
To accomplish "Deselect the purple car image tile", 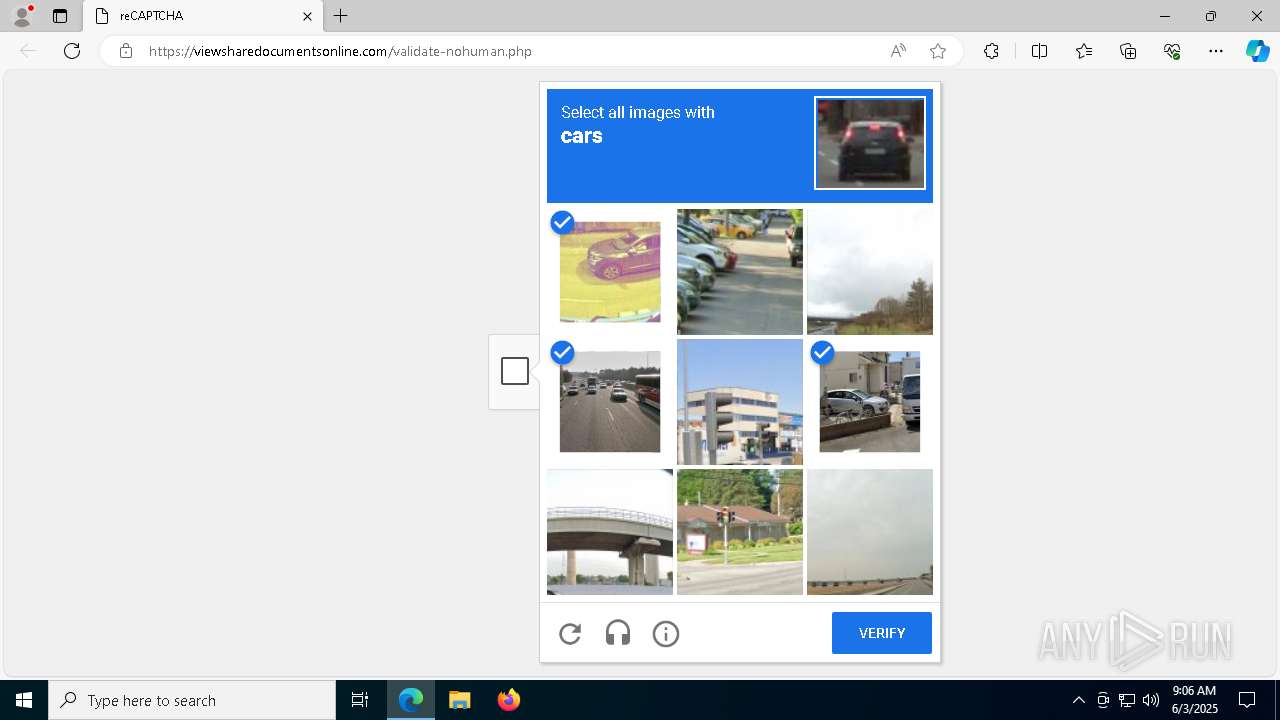I will pos(610,272).
